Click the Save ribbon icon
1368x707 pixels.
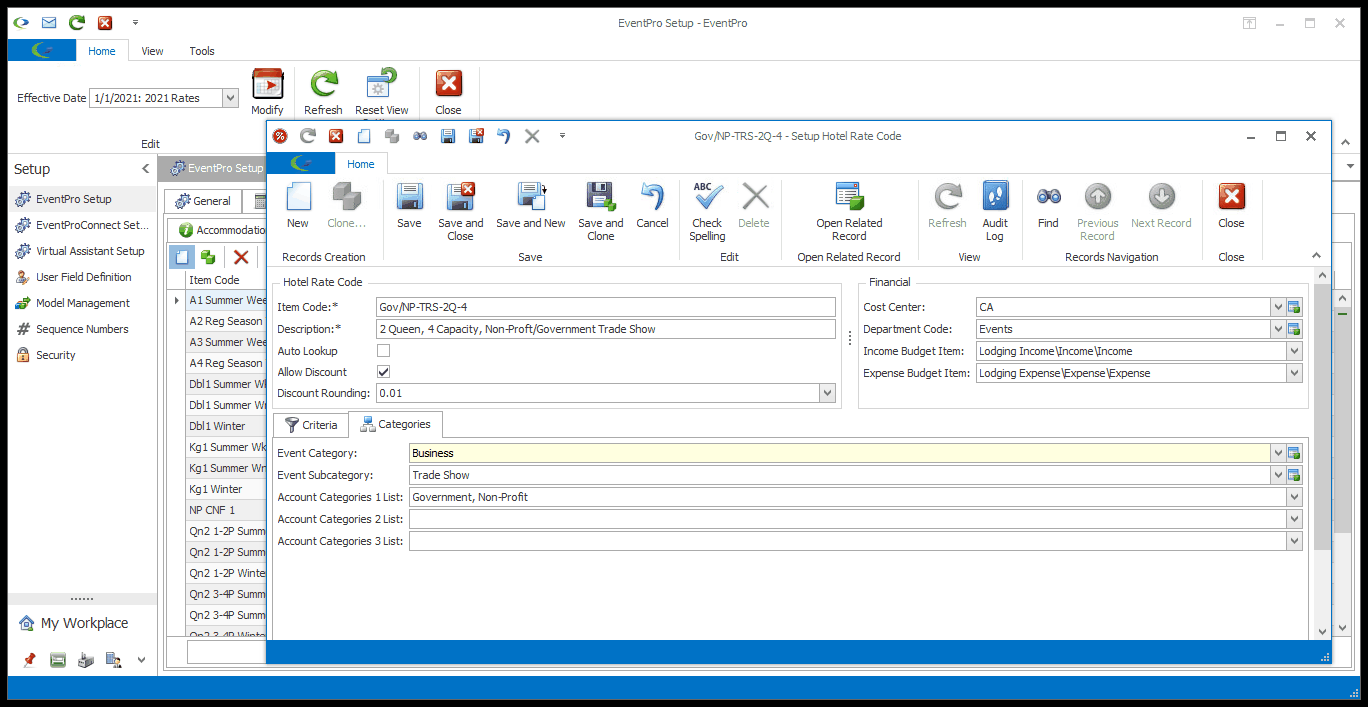pyautogui.click(x=409, y=196)
